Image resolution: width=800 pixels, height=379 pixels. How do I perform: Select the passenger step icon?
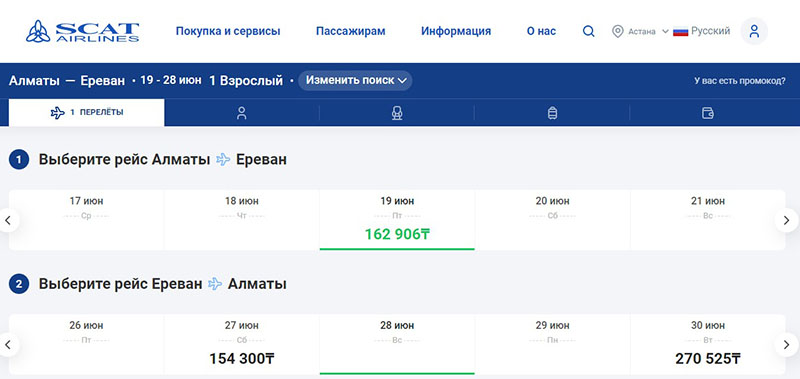(x=242, y=113)
